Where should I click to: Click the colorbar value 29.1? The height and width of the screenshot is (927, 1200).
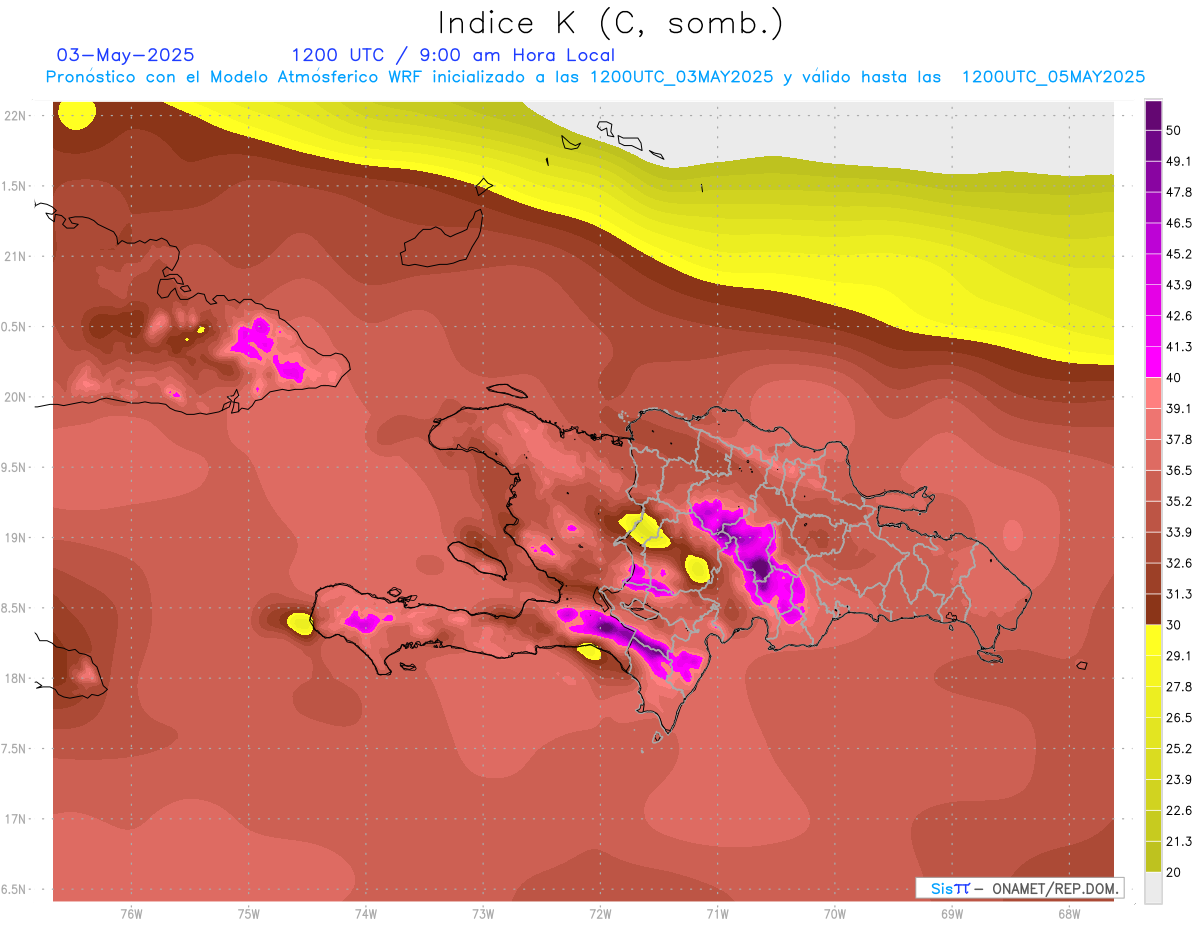[x=1178, y=656]
